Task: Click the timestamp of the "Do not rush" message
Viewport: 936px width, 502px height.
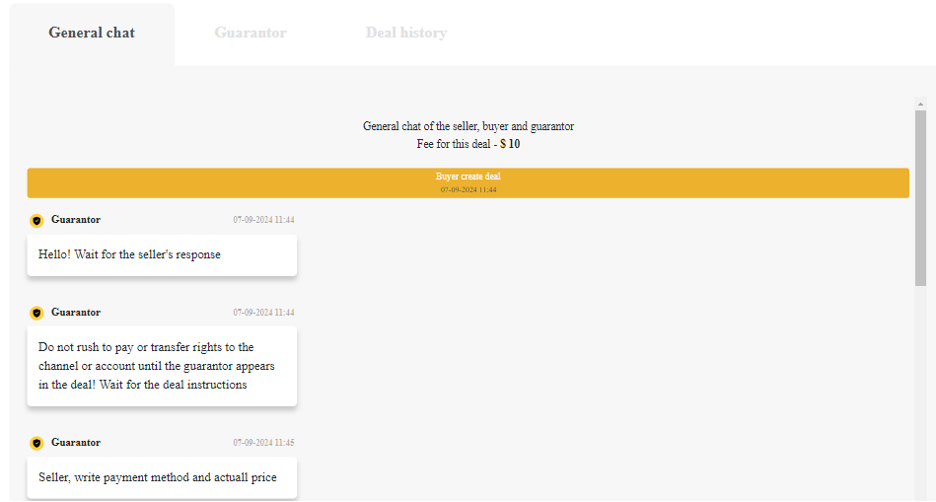Action: coord(264,313)
